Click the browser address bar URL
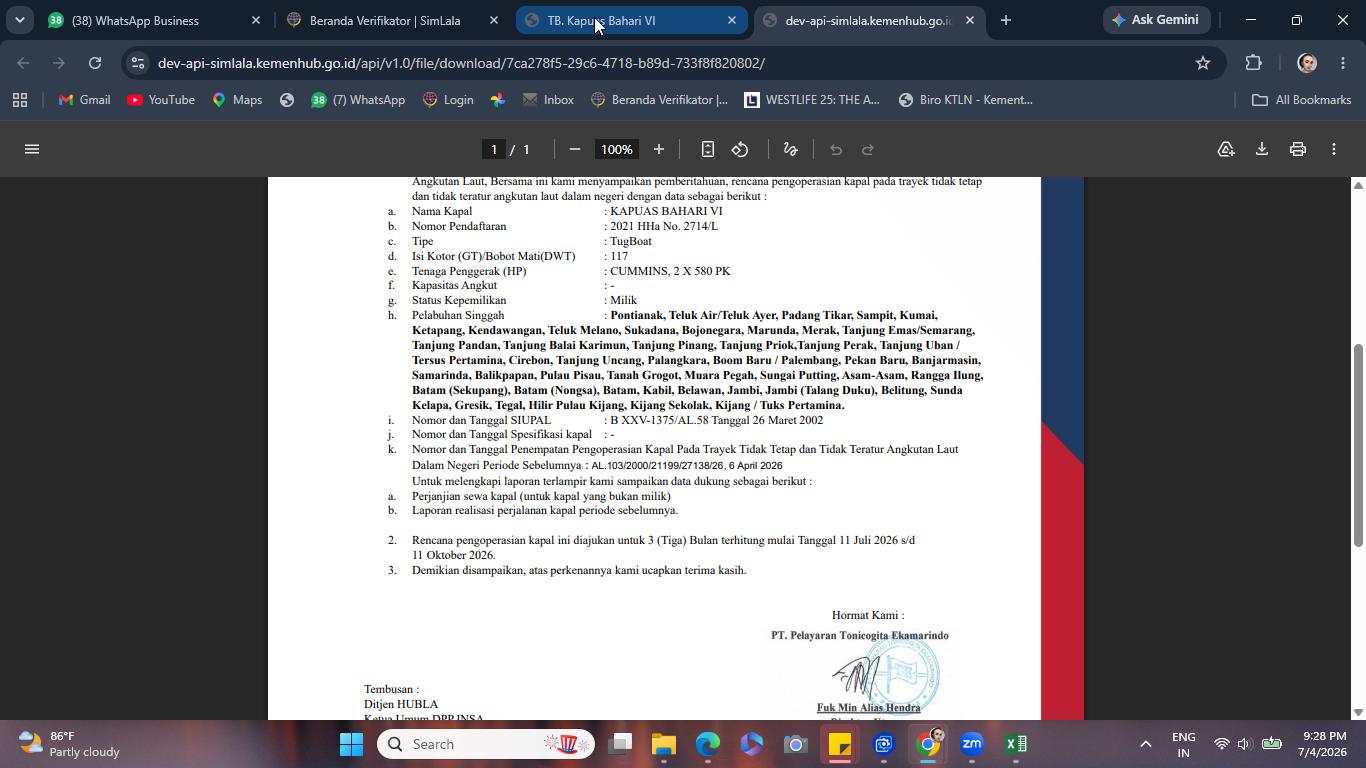1366x768 pixels. 461,63
